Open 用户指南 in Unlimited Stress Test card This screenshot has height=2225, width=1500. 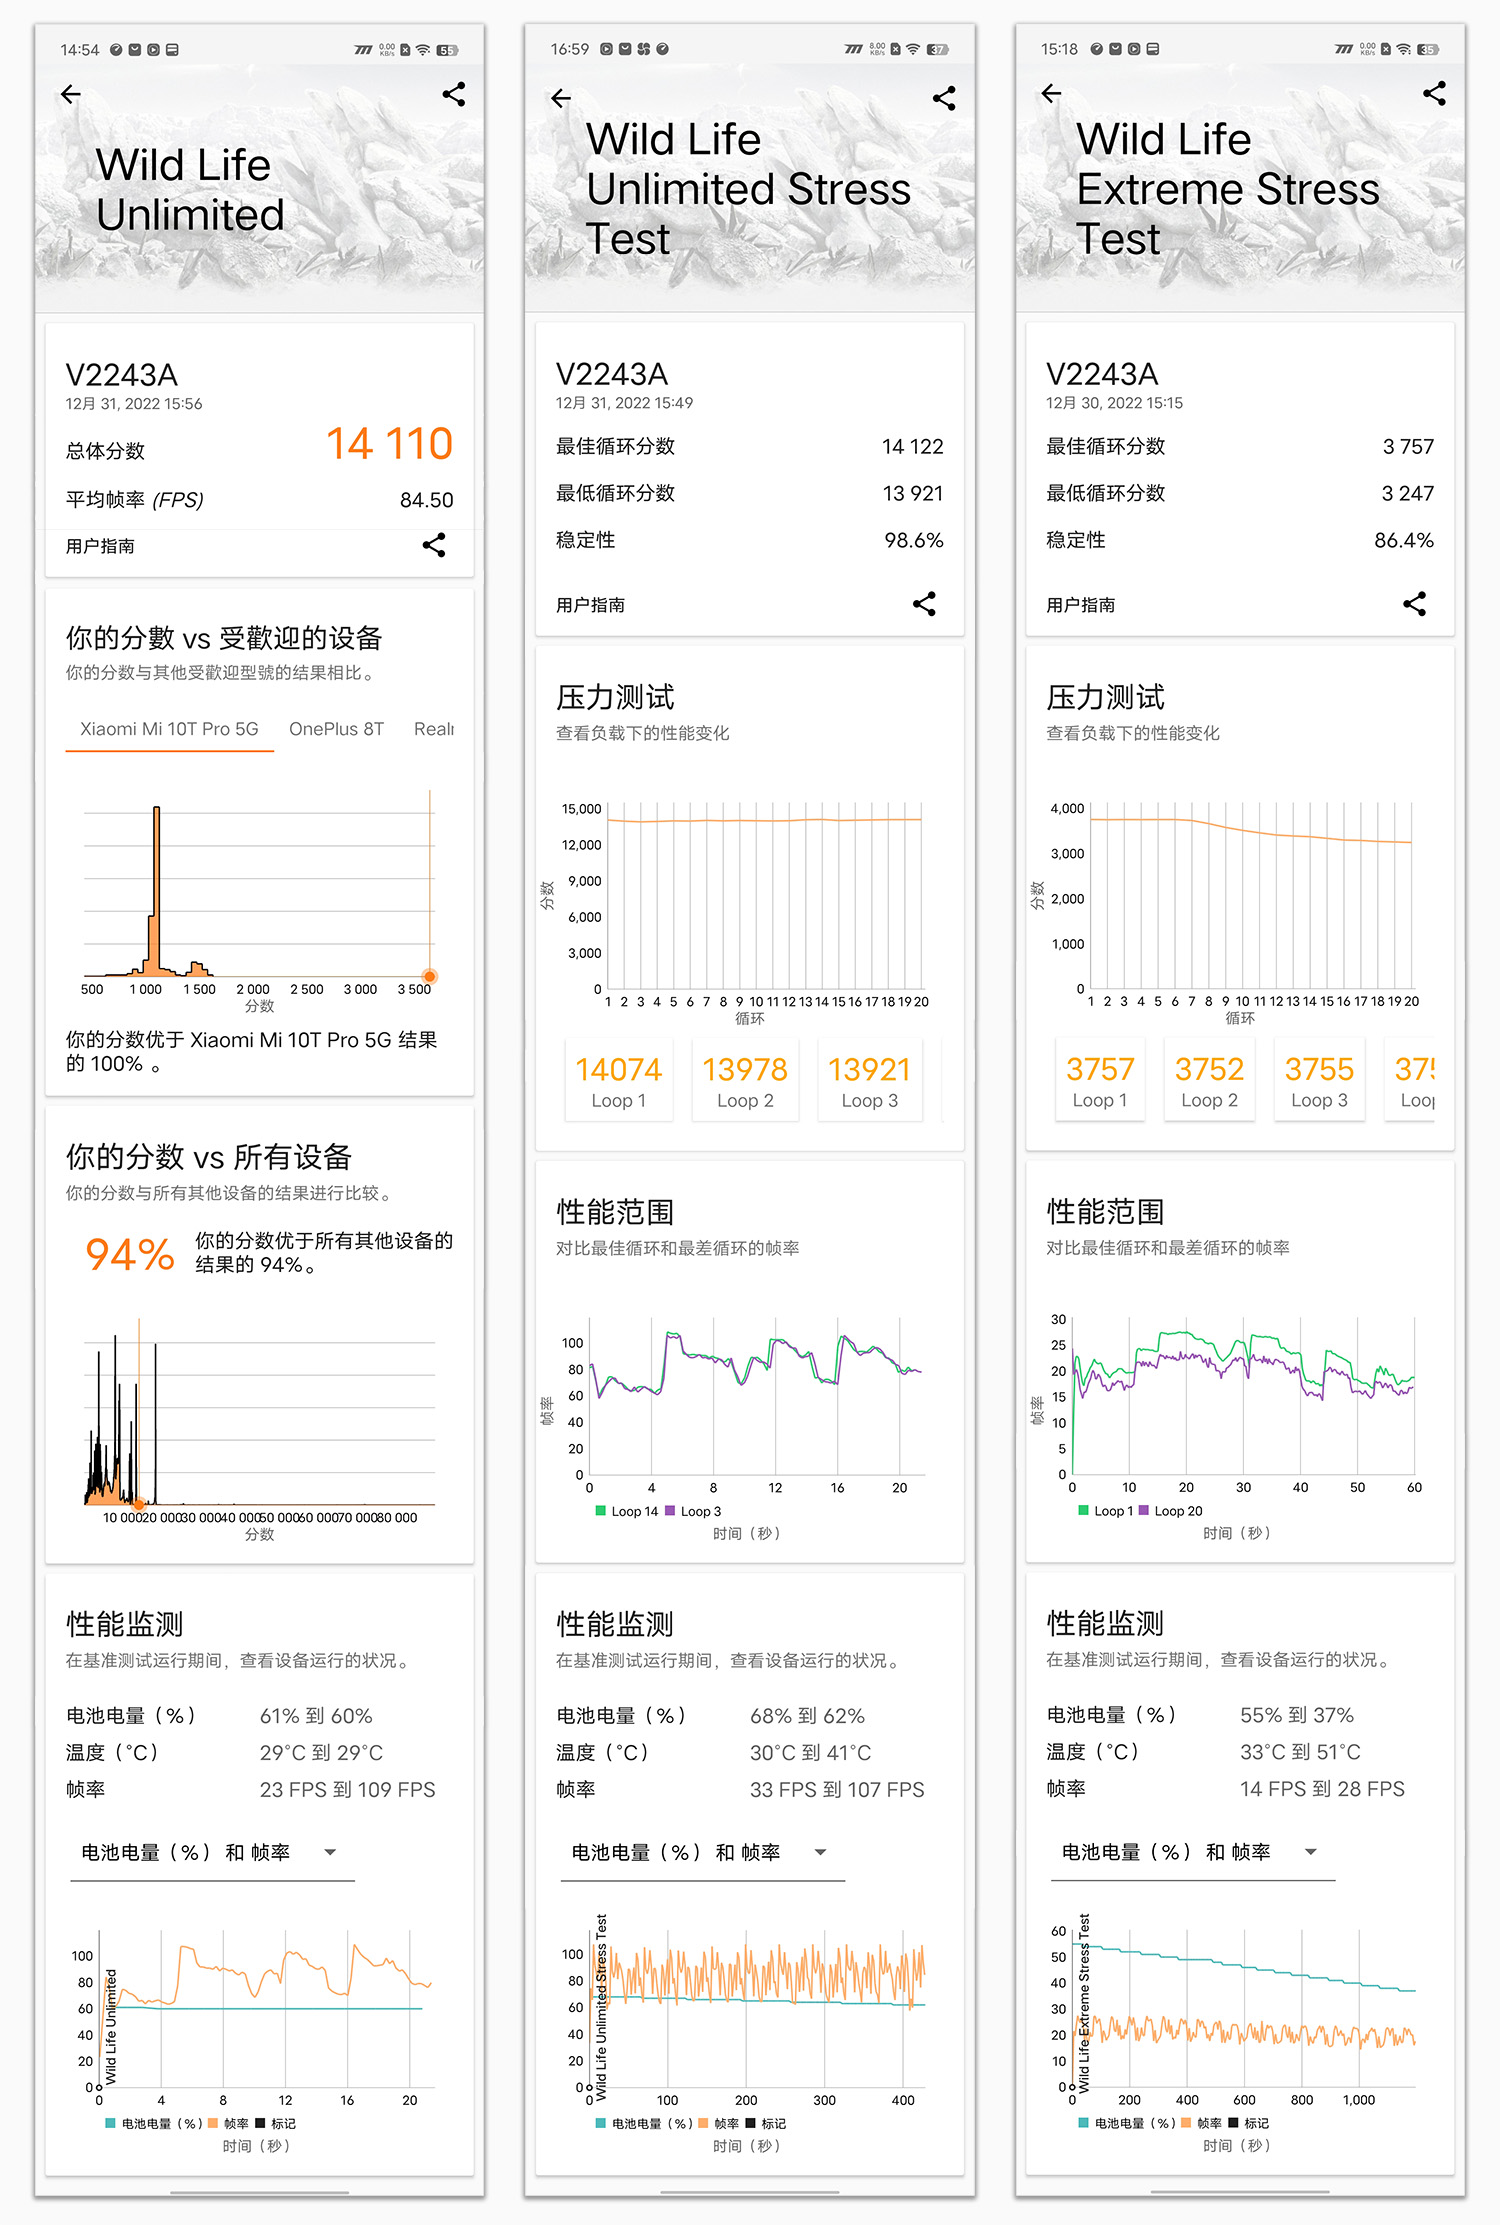point(590,605)
